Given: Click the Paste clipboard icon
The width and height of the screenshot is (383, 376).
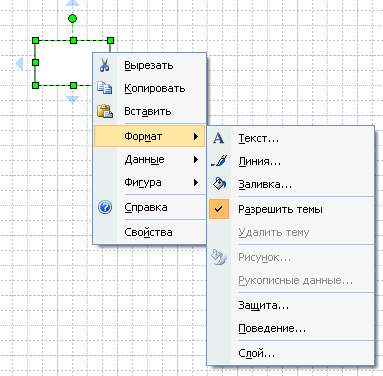Looking at the screenshot, I should pos(105,111).
